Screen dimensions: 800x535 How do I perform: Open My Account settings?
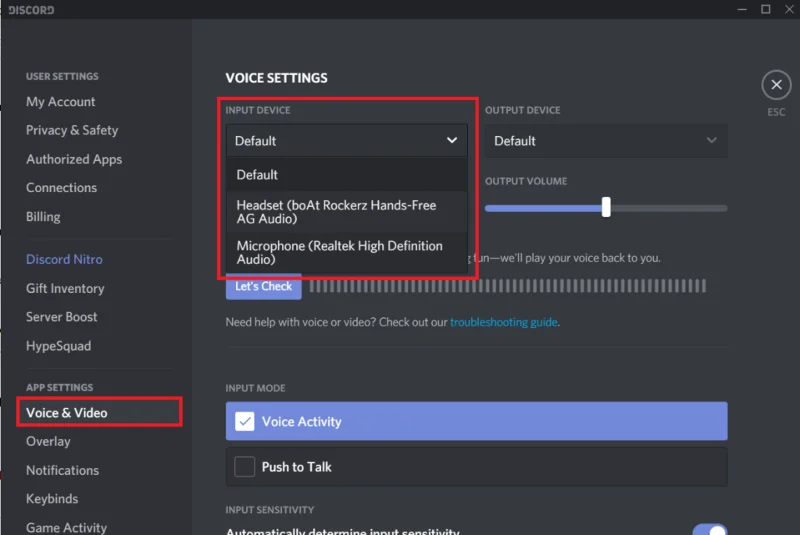[x=61, y=101]
